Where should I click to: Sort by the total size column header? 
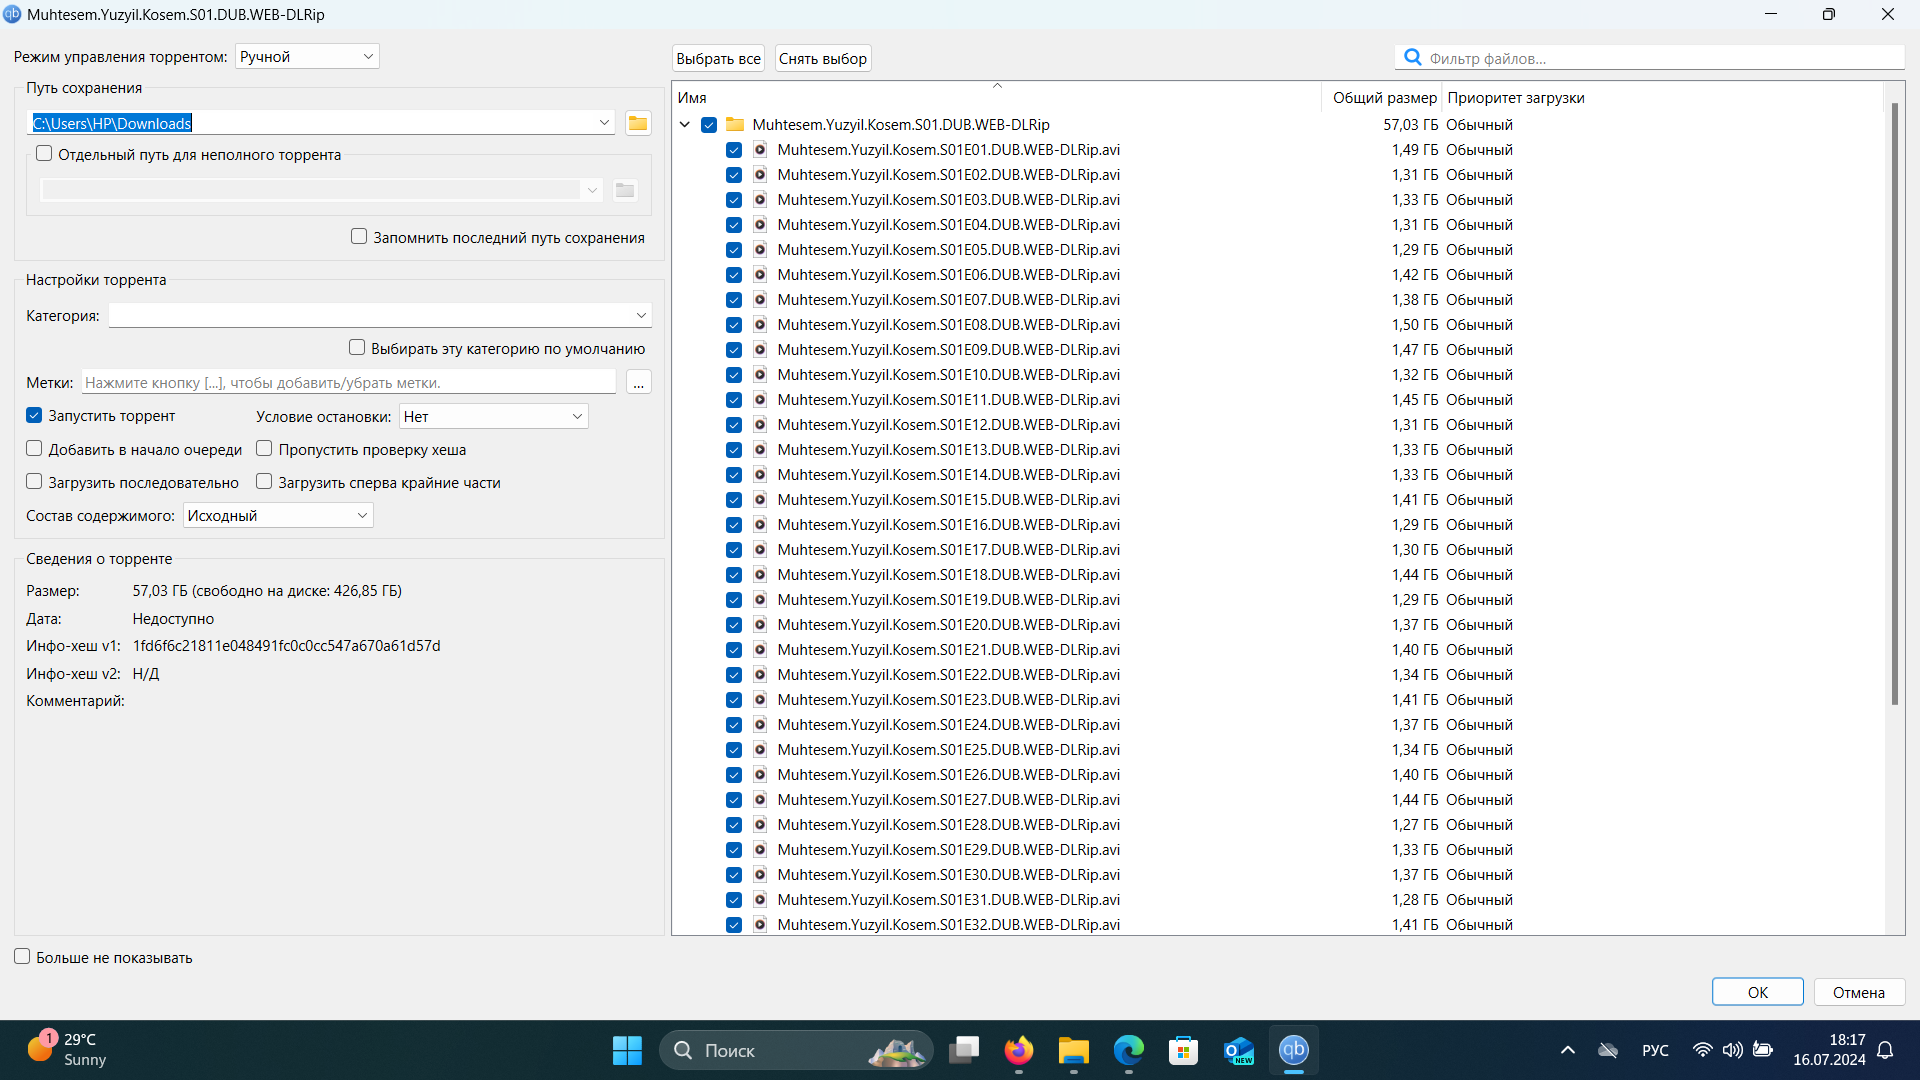click(x=1383, y=98)
